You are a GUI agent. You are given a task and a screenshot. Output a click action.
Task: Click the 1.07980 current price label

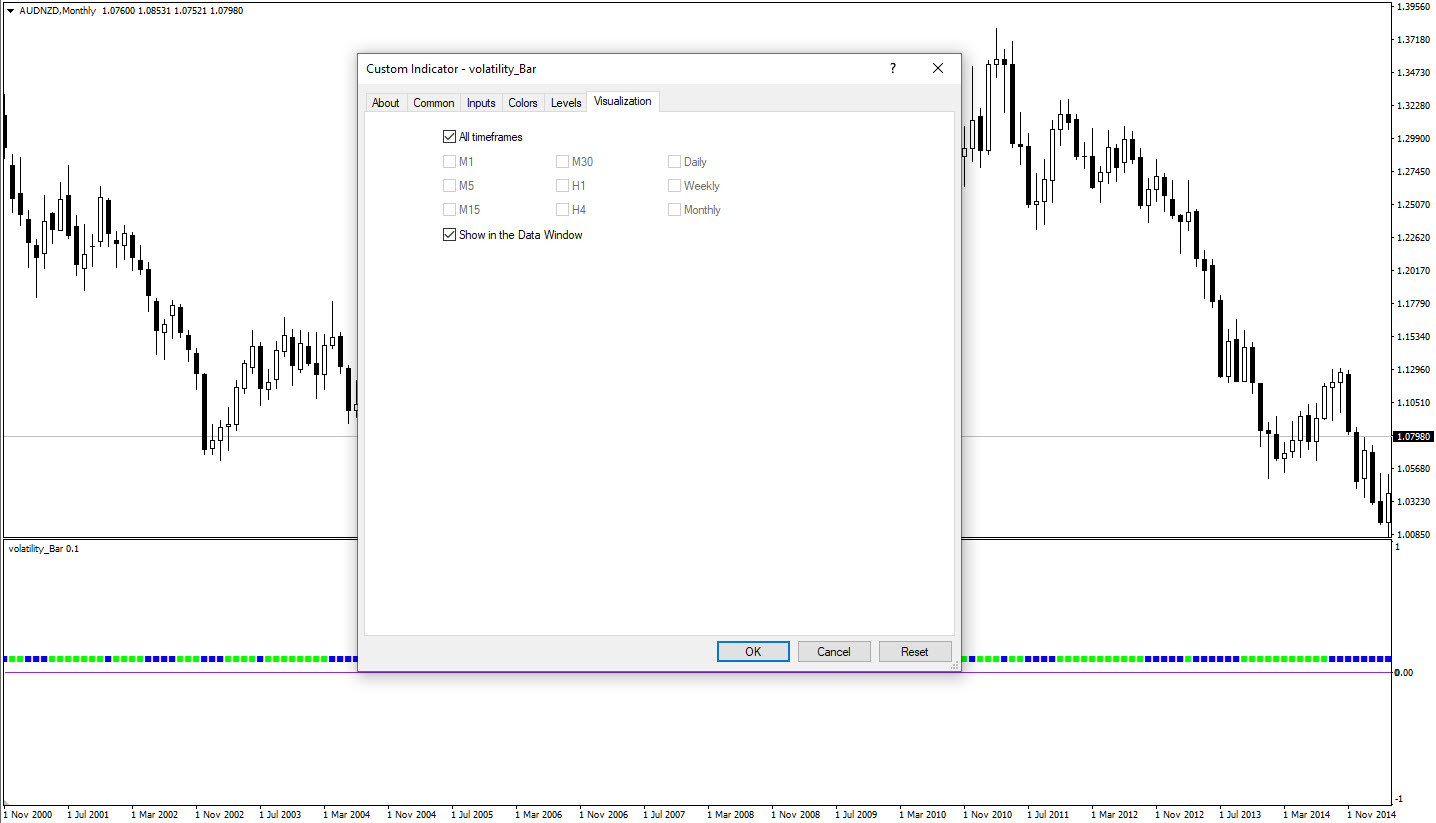point(1412,437)
